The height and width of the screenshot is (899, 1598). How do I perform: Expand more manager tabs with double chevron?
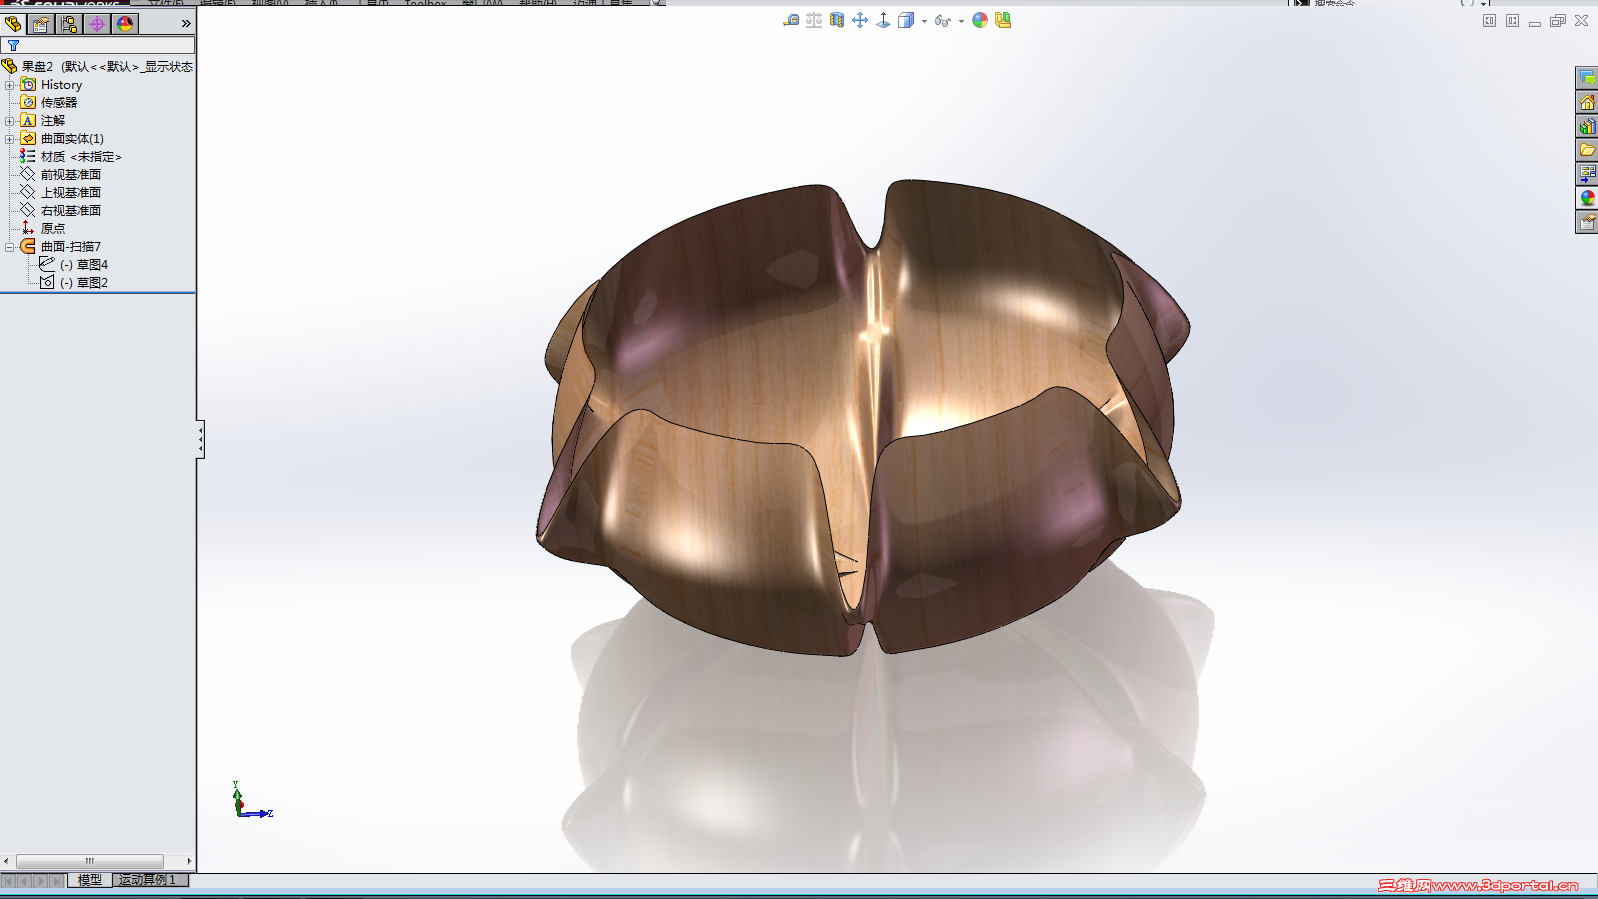point(186,24)
